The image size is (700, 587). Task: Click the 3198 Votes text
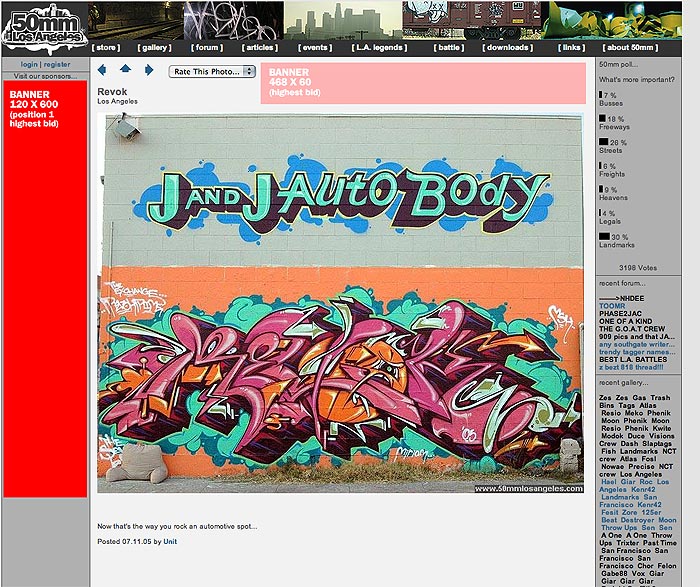tap(638, 268)
